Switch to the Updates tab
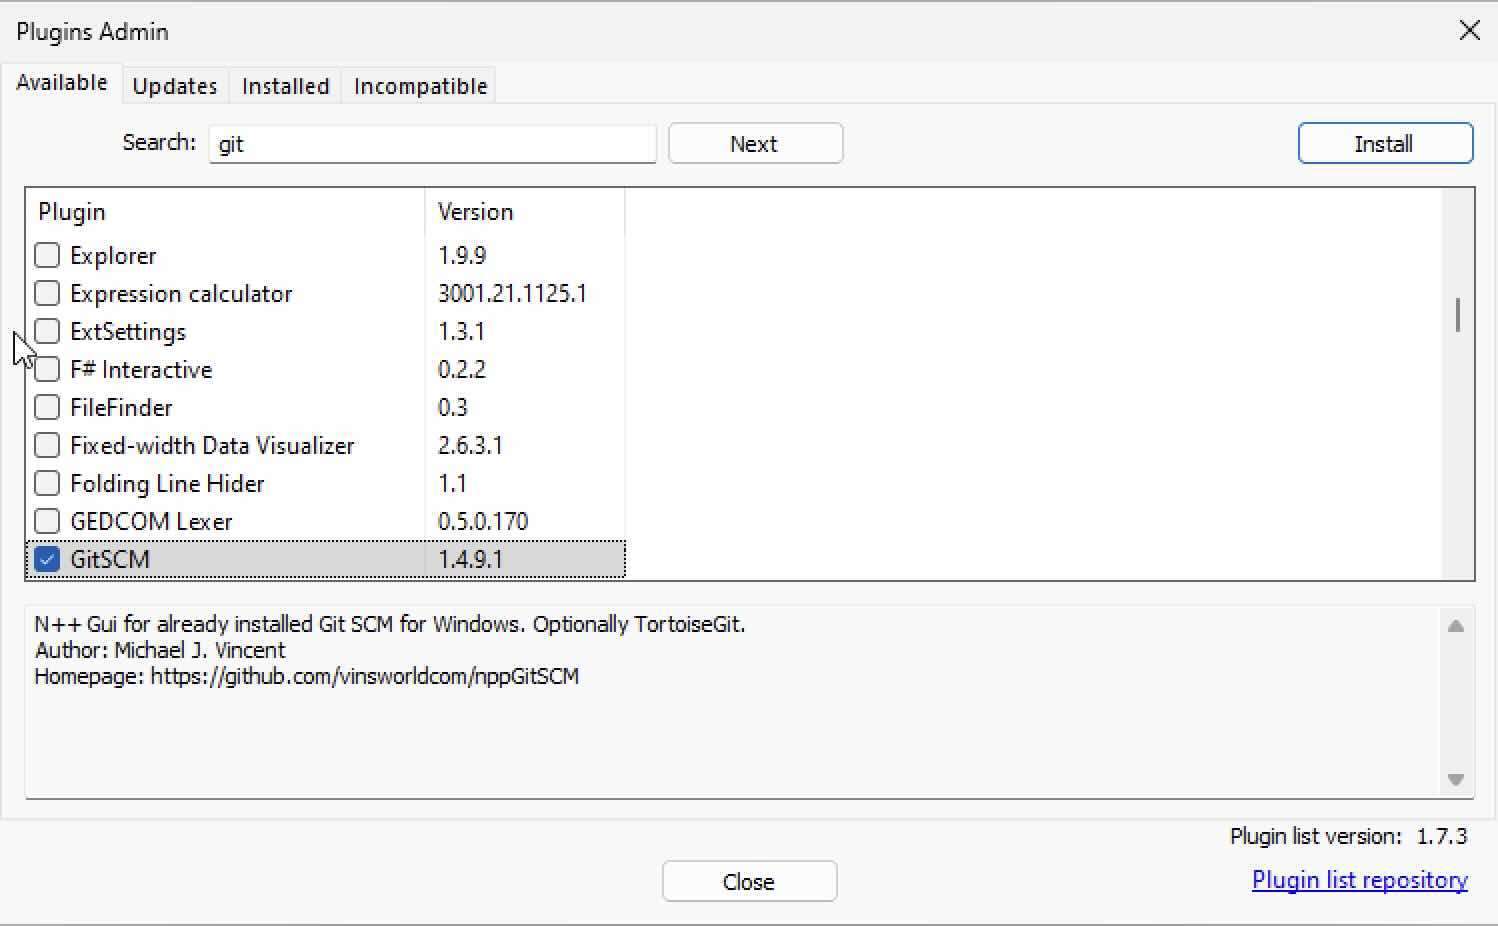1498x926 pixels. 175,85
